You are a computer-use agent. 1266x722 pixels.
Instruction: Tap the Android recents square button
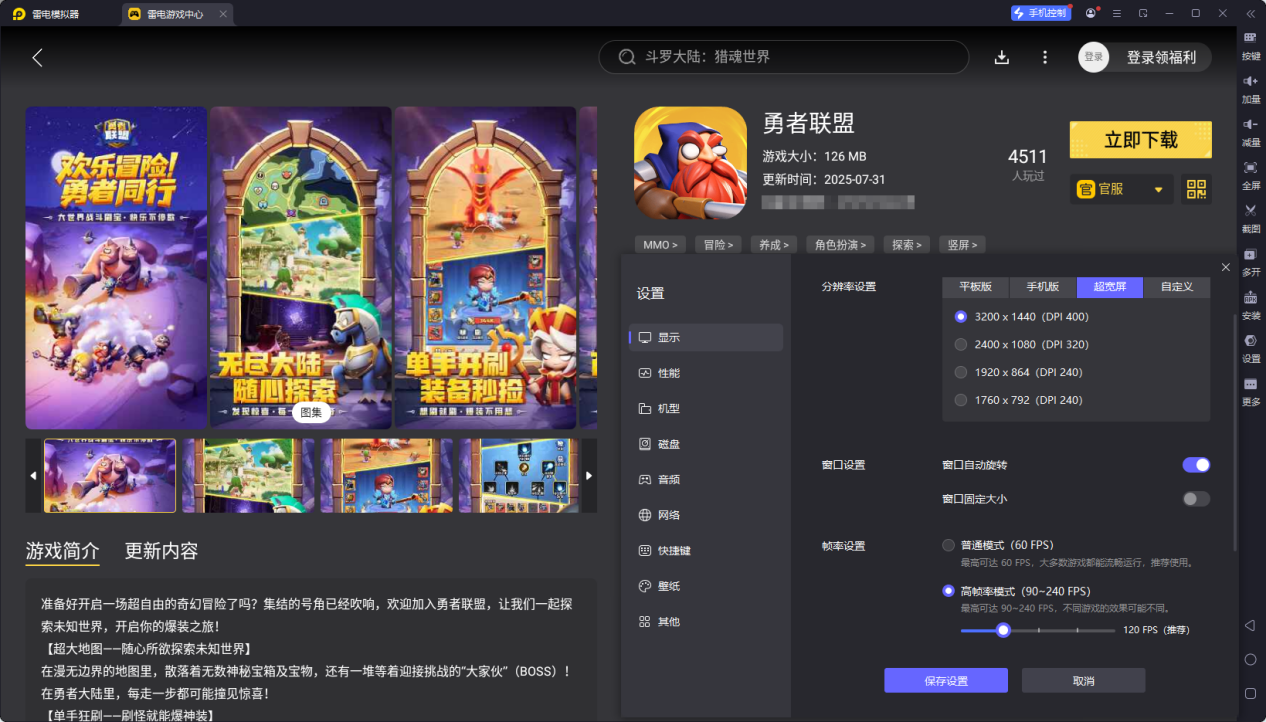pos(1250,693)
